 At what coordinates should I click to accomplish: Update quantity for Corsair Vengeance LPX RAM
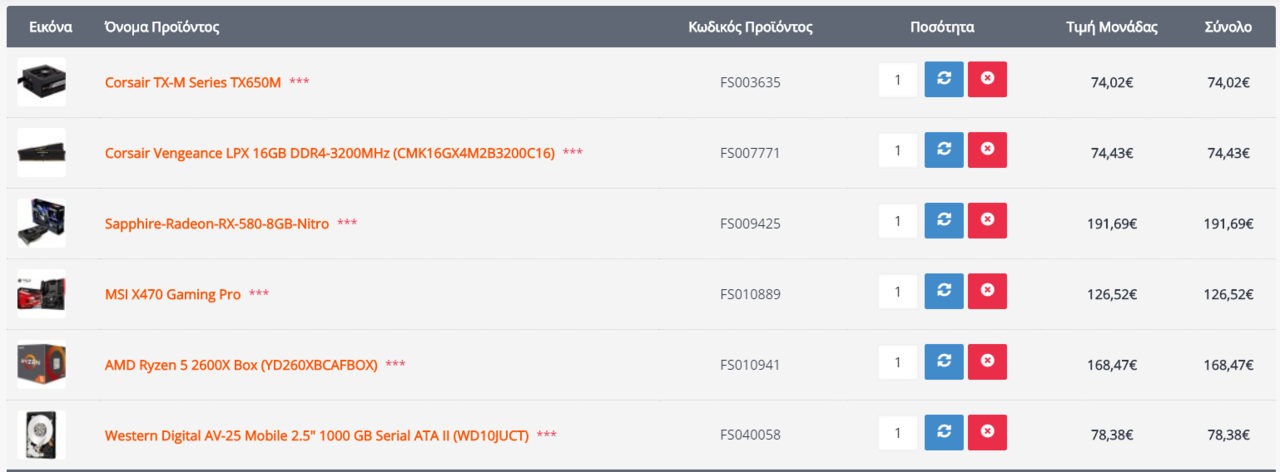click(944, 150)
